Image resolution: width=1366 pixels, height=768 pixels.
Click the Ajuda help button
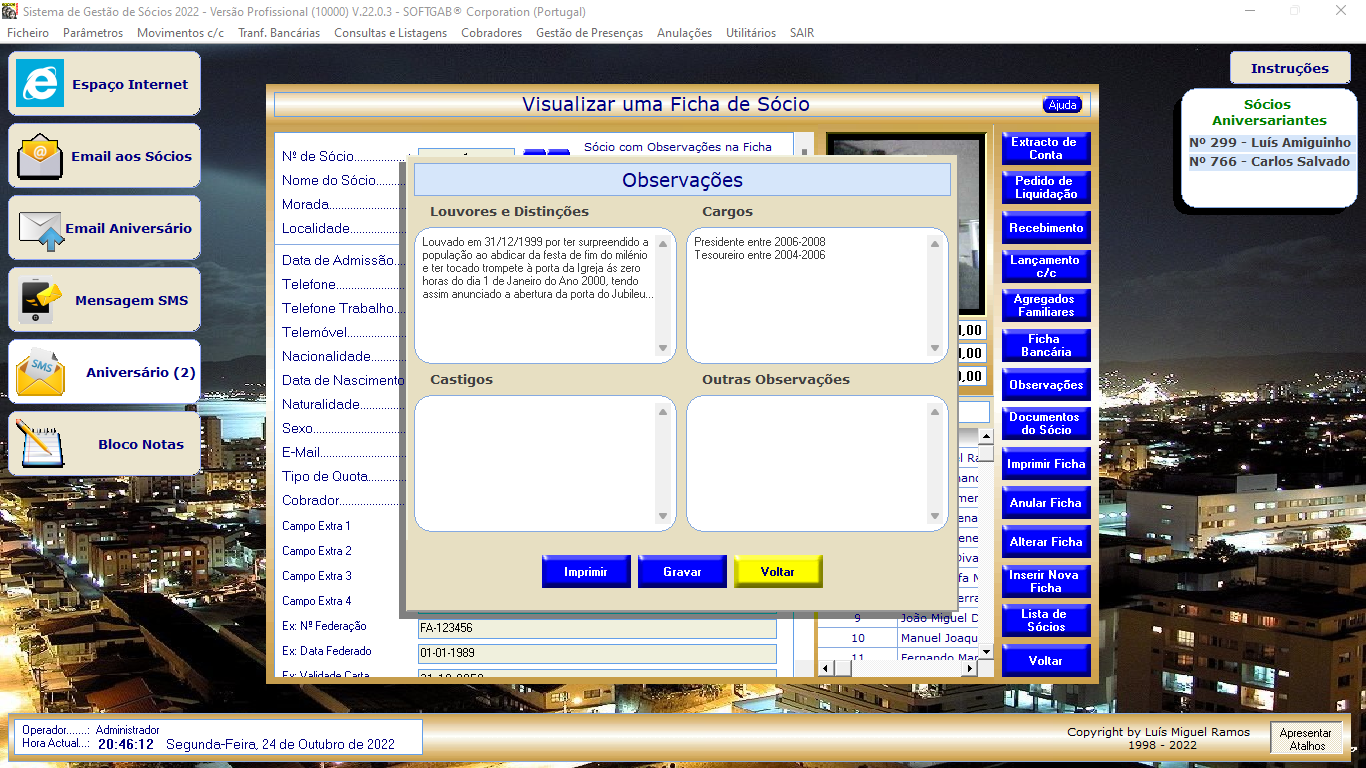[x=1062, y=105]
